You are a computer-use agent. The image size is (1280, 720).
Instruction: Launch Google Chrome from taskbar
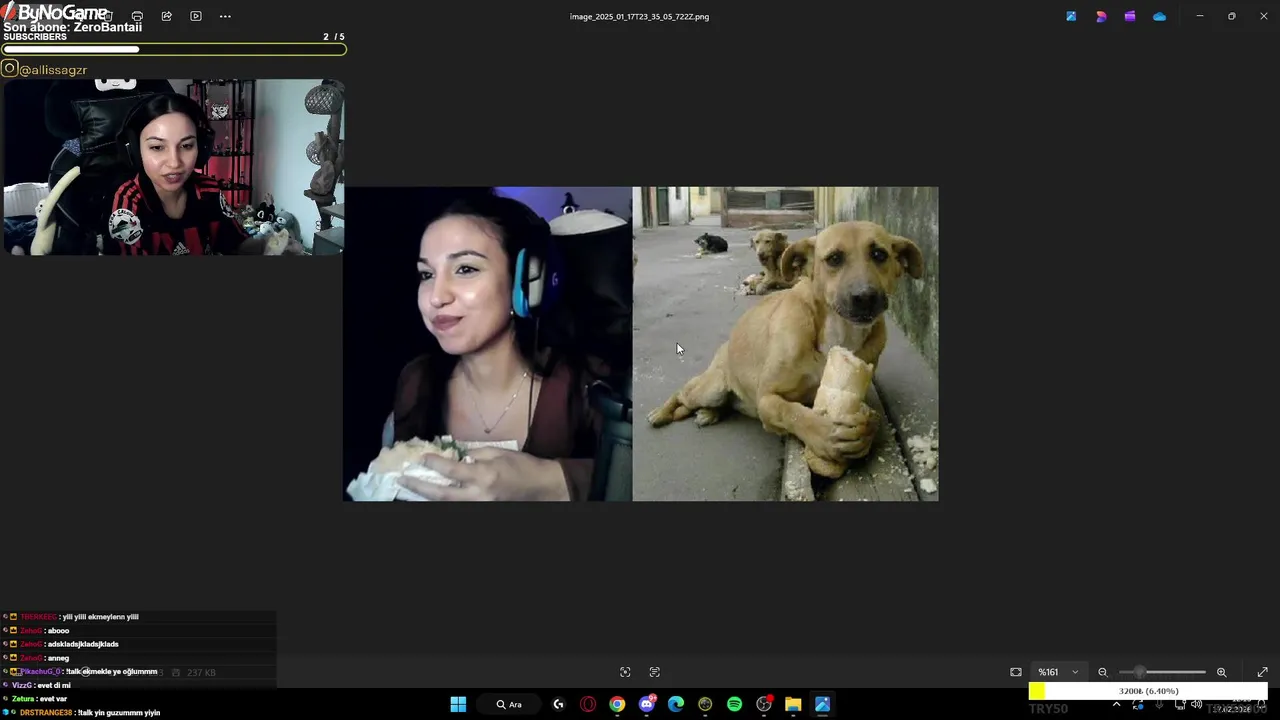pos(617,704)
